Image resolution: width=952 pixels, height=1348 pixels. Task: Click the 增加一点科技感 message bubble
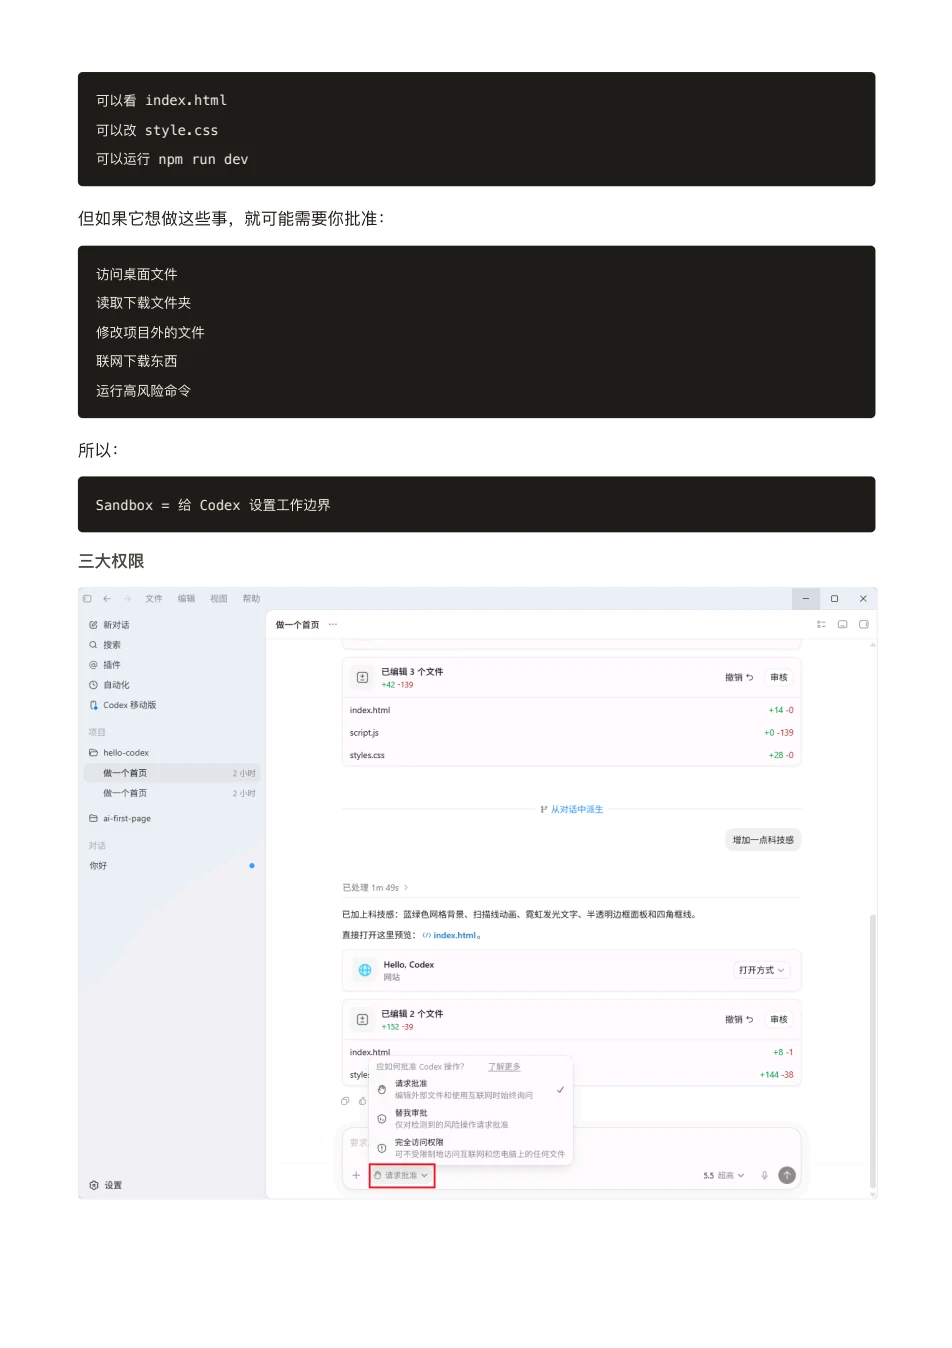(763, 840)
